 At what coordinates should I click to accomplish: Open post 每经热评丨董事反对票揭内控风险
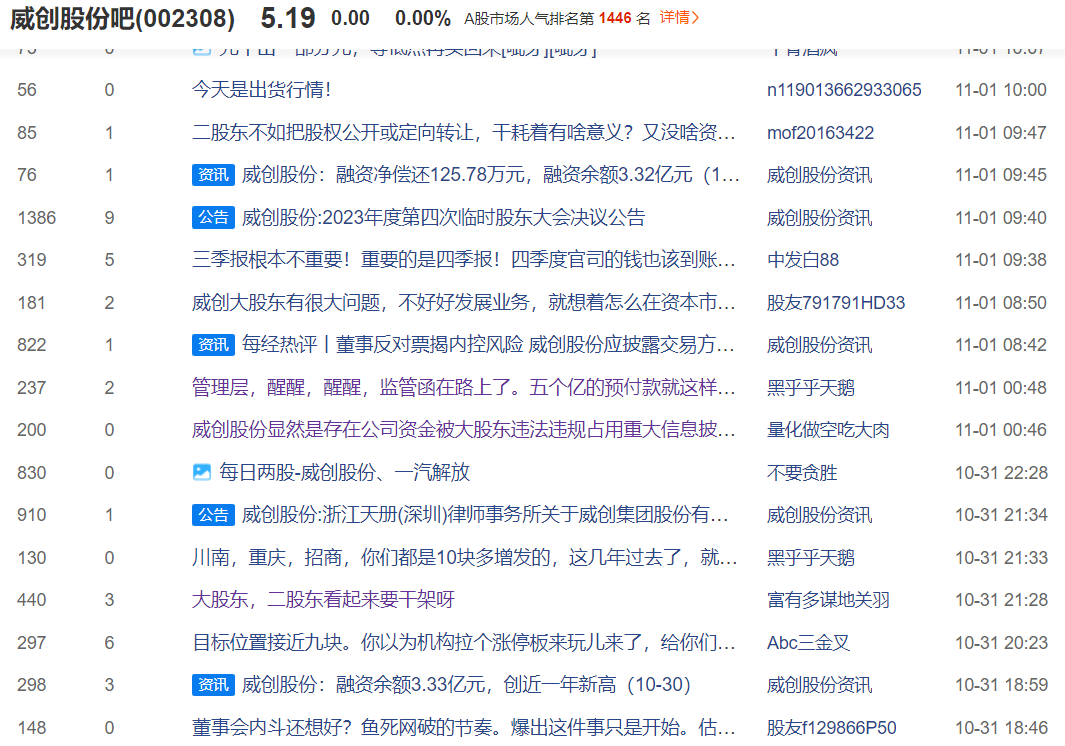point(488,345)
